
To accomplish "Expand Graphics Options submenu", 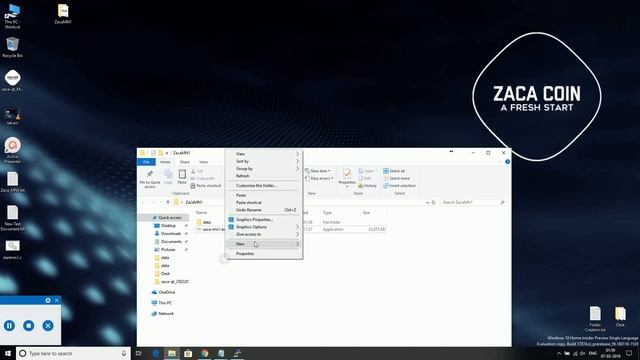I will pyautogui.click(x=264, y=227).
